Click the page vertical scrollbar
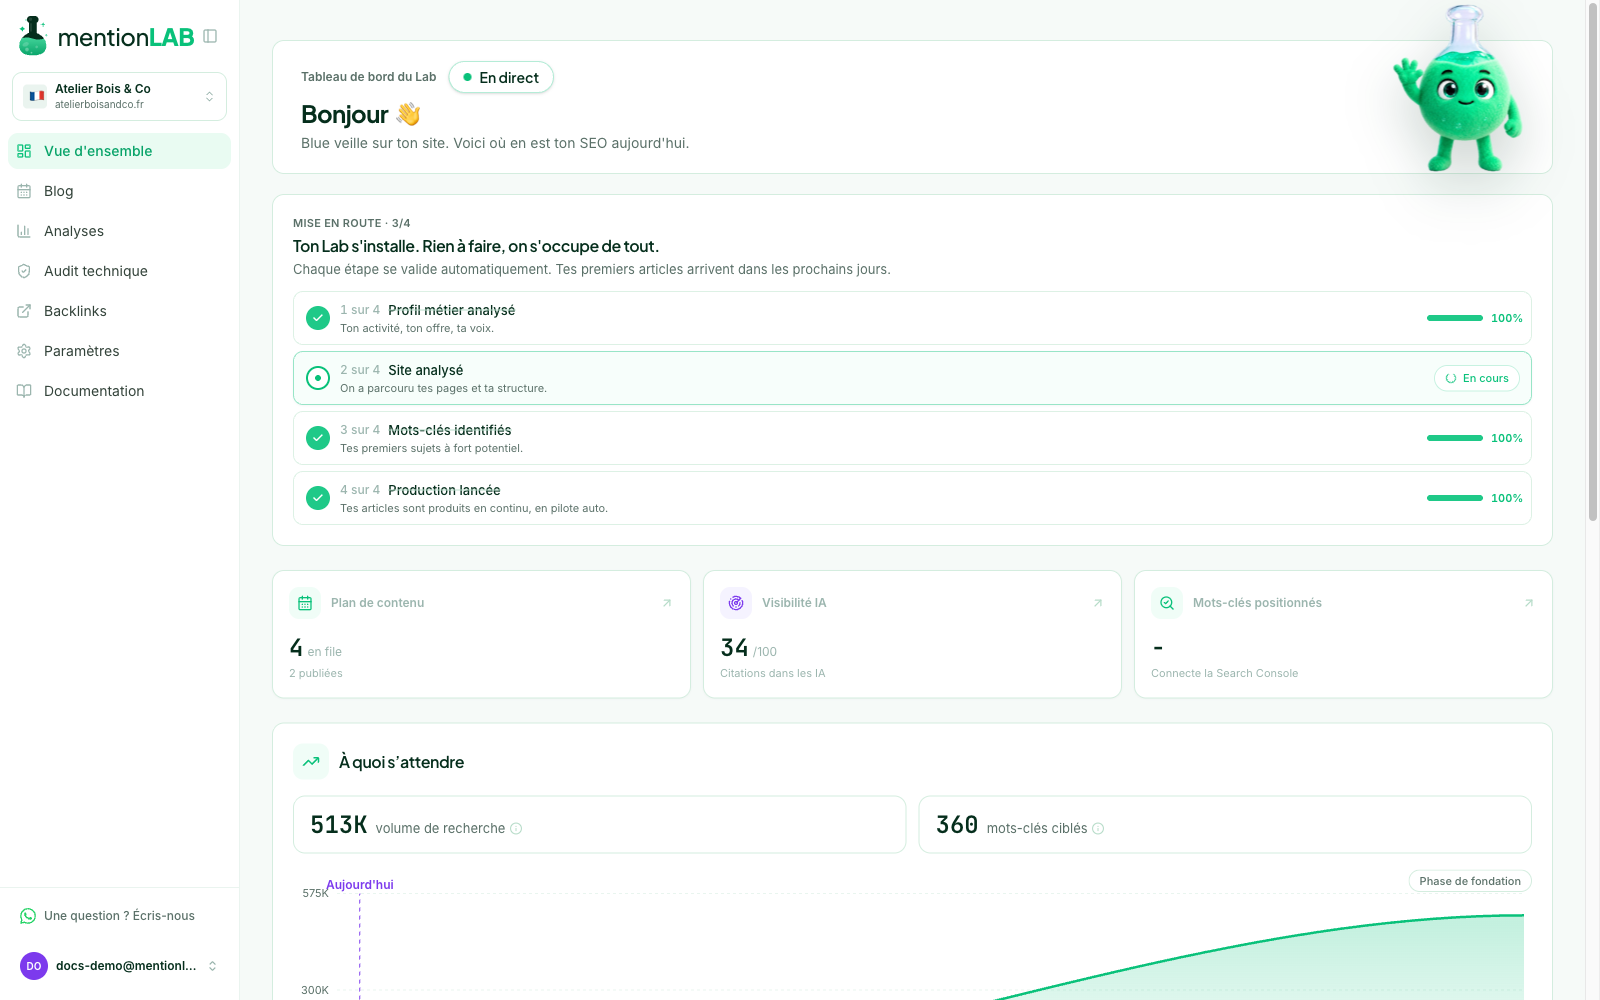Image resolution: width=1600 pixels, height=1000 pixels. (1593, 262)
